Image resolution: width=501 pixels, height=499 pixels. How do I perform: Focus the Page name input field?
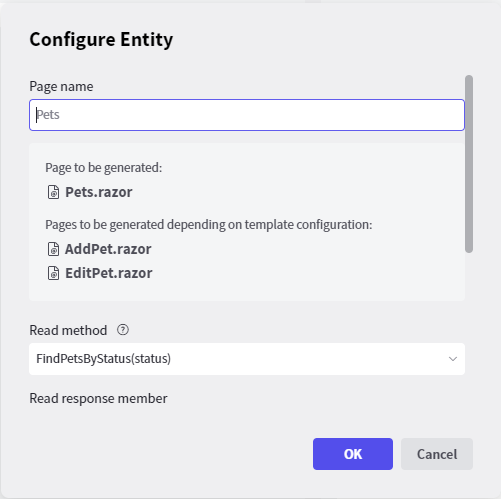[247, 115]
